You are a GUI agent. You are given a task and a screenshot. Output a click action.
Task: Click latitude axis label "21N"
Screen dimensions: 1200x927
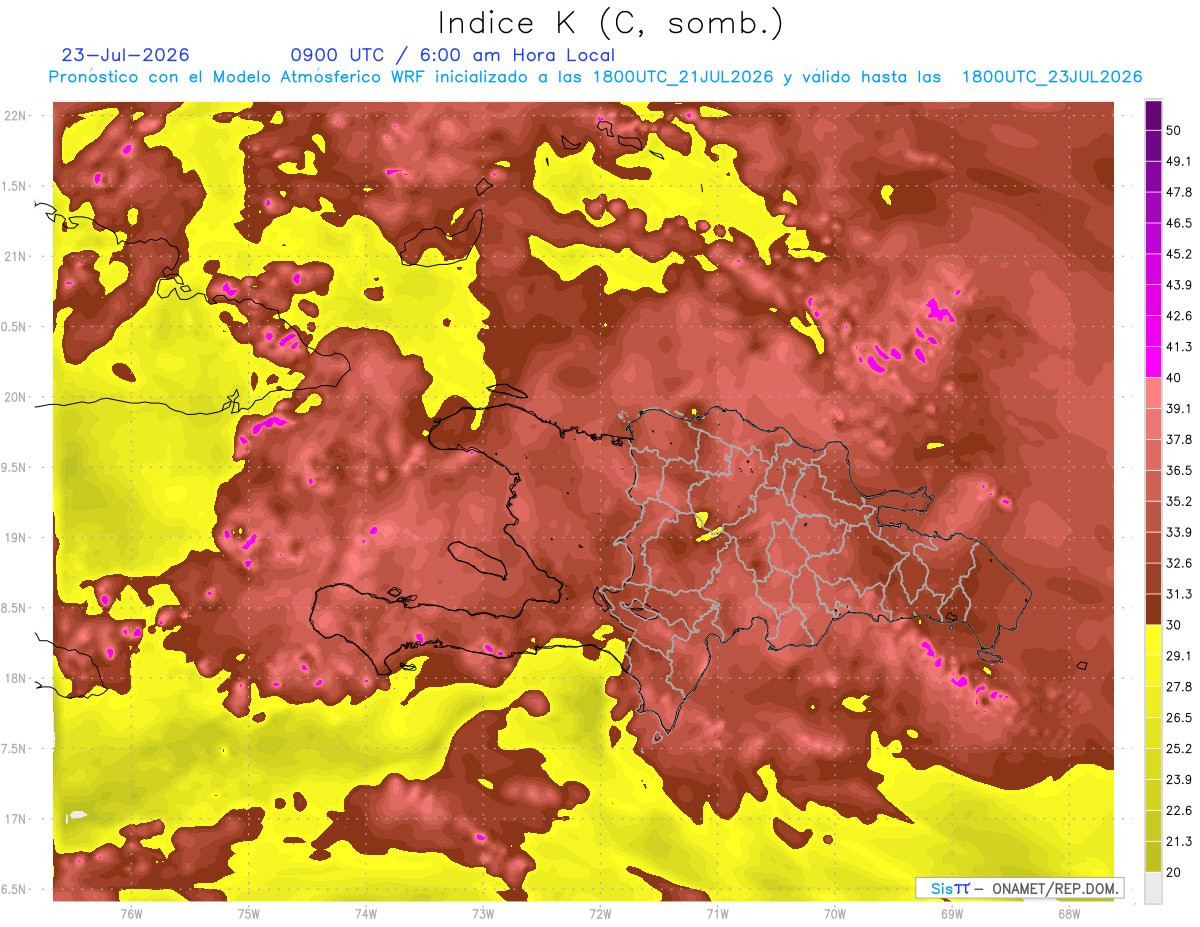(16, 256)
